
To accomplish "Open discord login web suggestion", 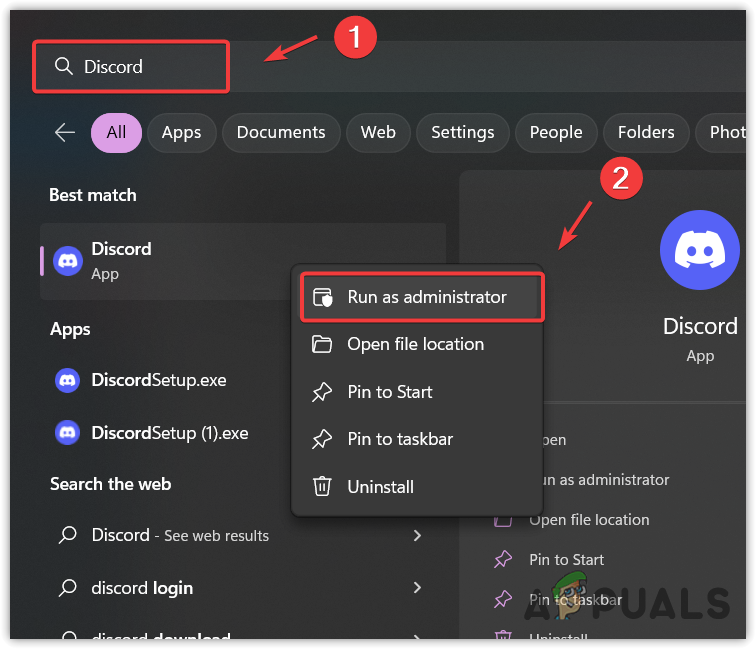I will coord(142,588).
